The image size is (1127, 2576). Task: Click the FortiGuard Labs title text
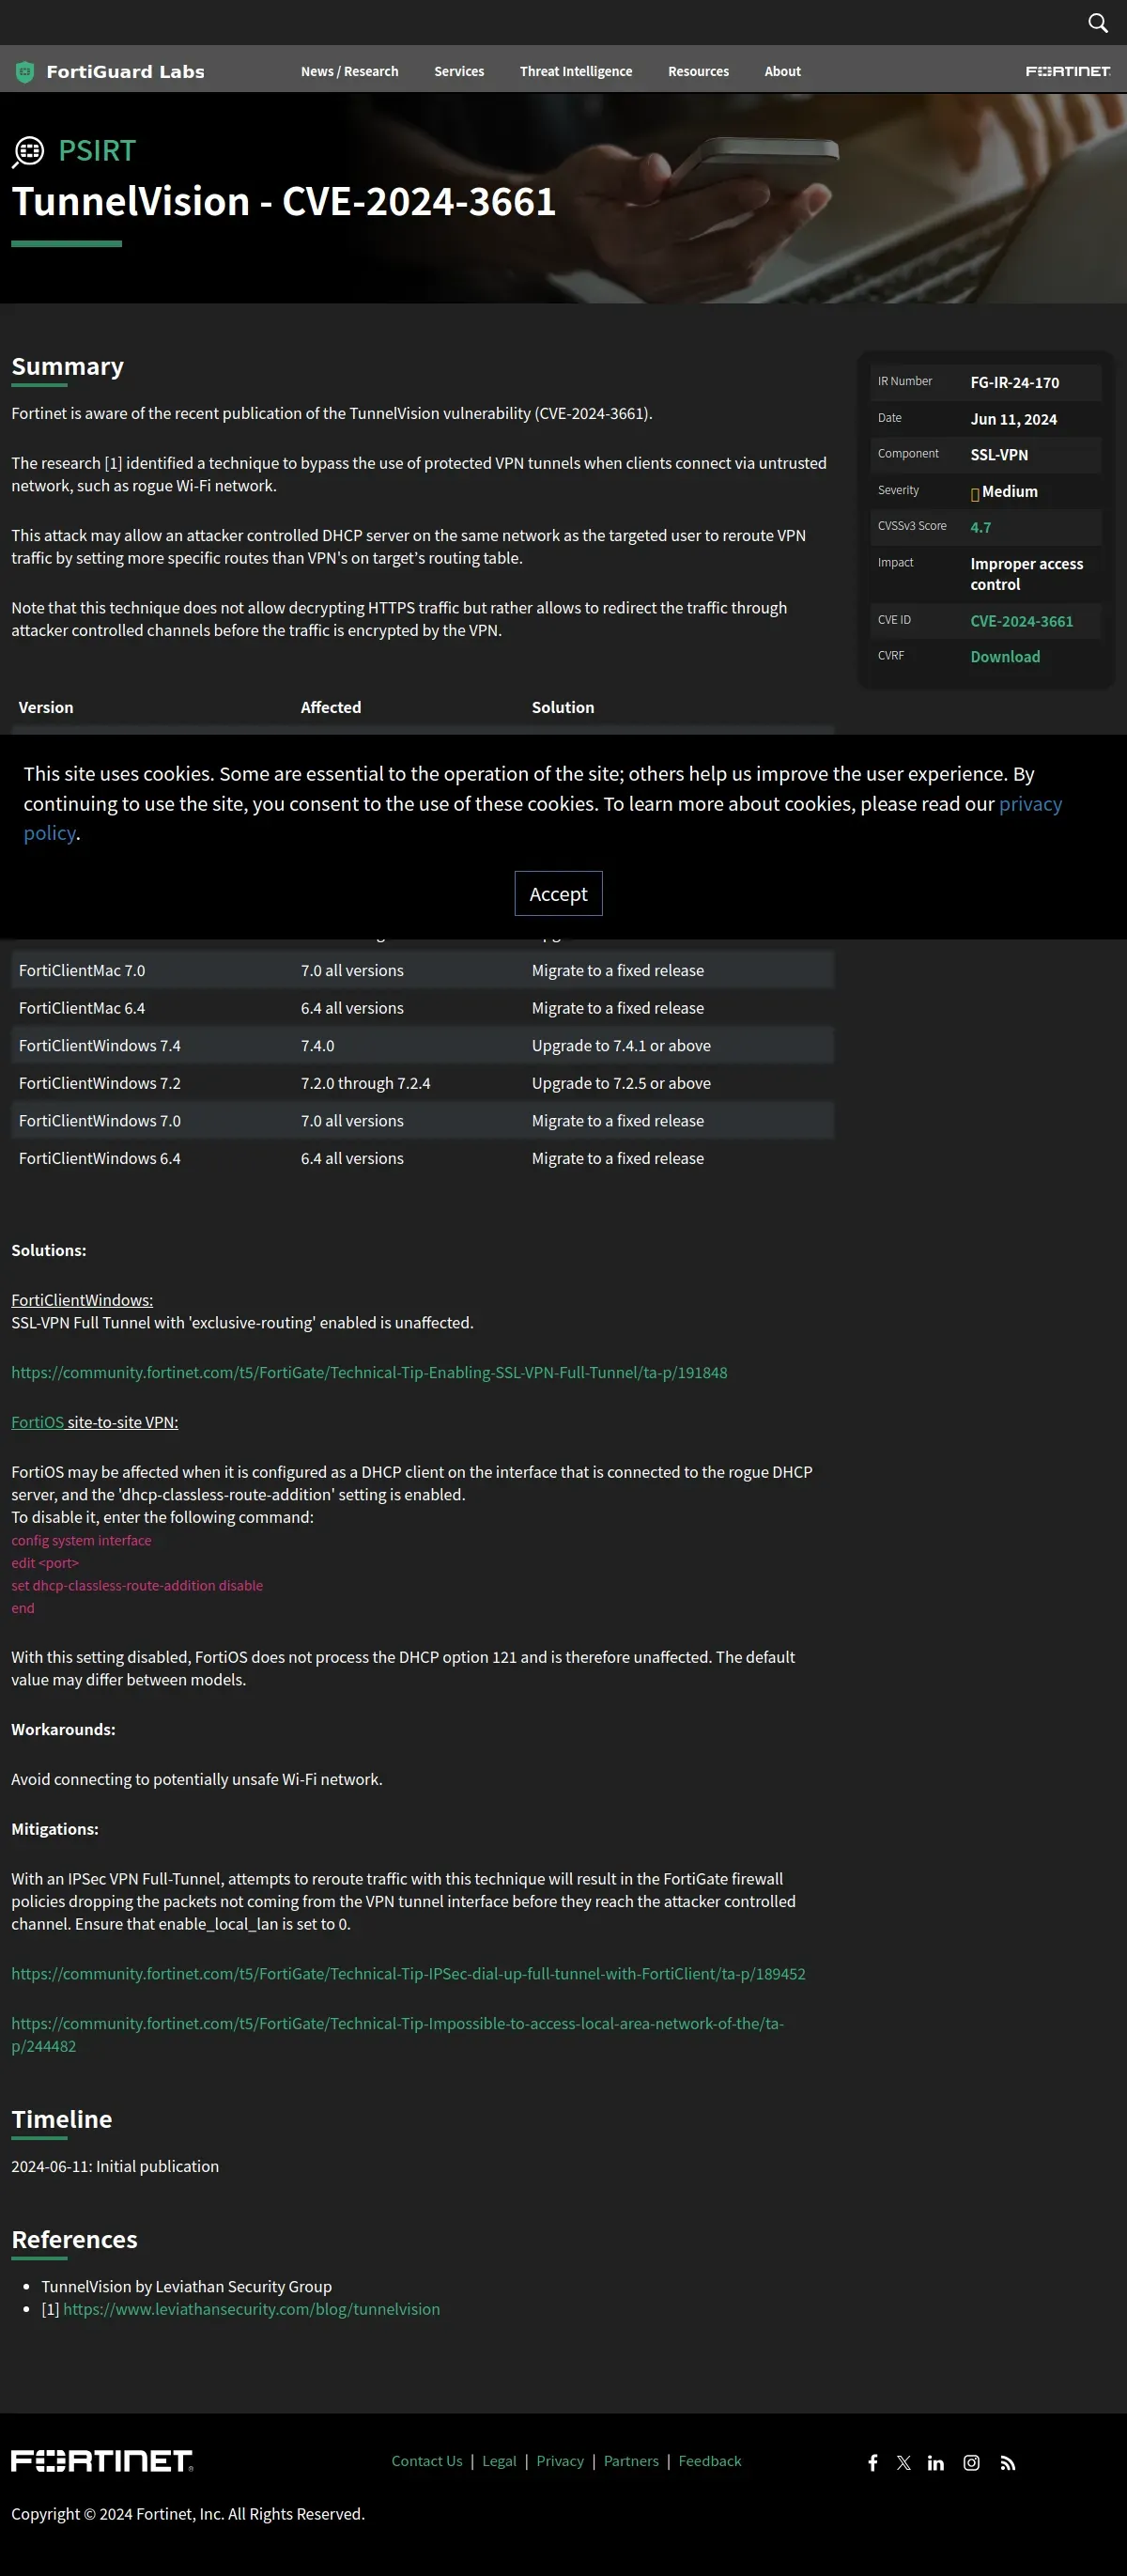click(125, 72)
